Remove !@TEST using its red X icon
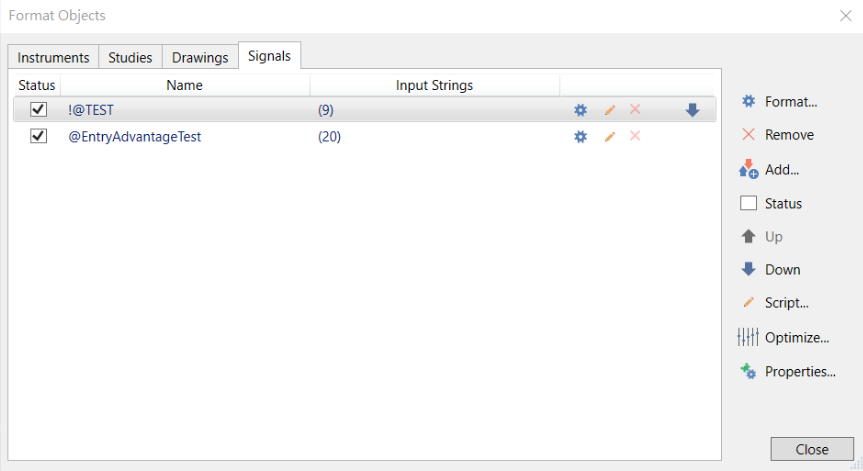The height and width of the screenshot is (471, 863). point(635,109)
